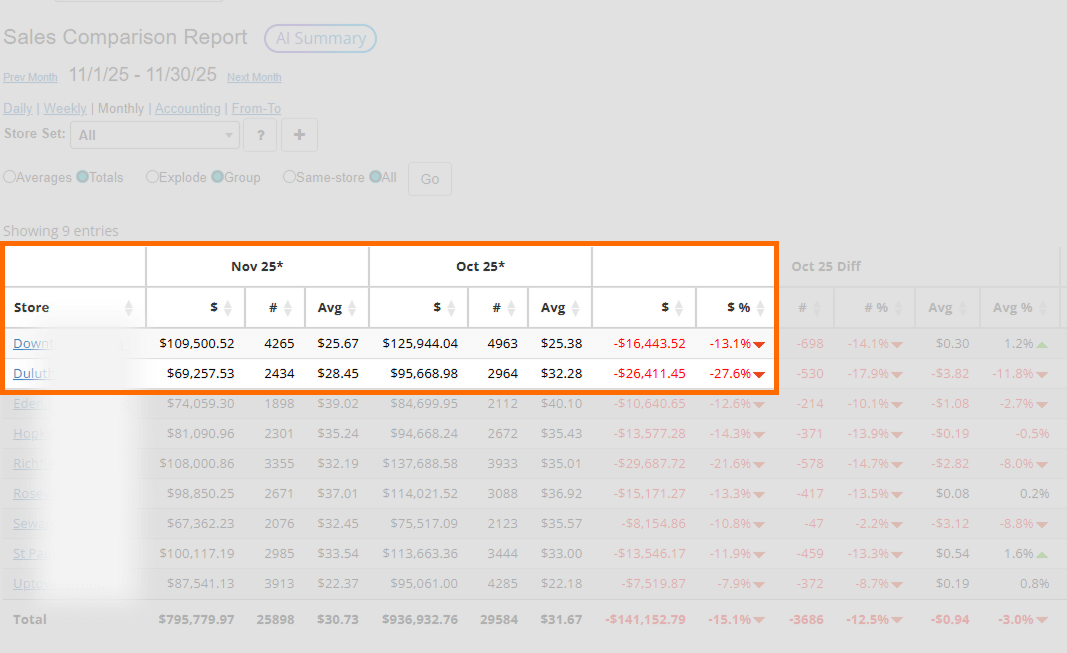Click the AI Summary button
The height and width of the screenshot is (653, 1067).
point(320,39)
